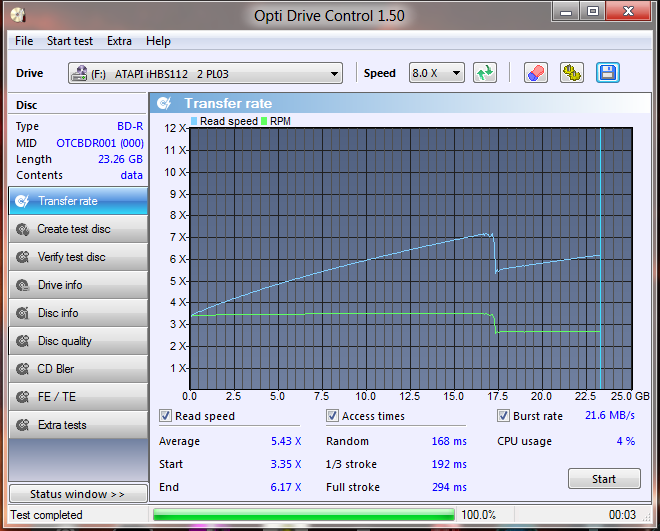Click the eraser icon in toolbar
660x531 pixels.
[536, 73]
